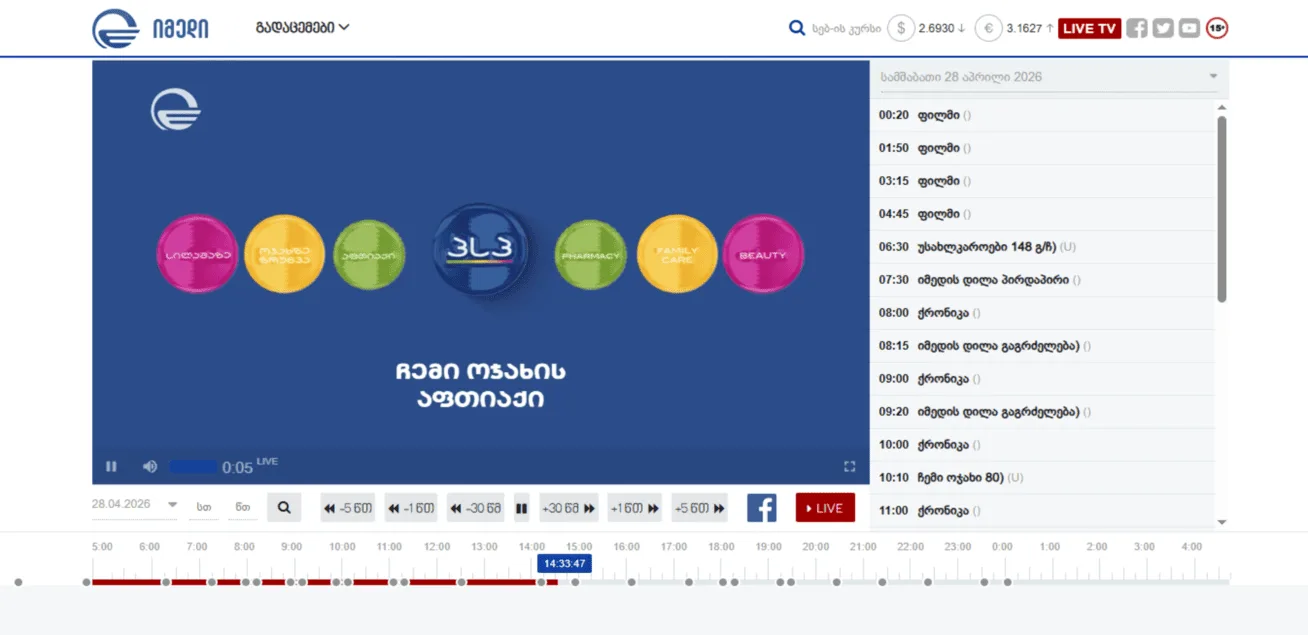The image size is (1308, 635).
Task: Click the 16:00 mark on the timeline
Action: (627, 547)
